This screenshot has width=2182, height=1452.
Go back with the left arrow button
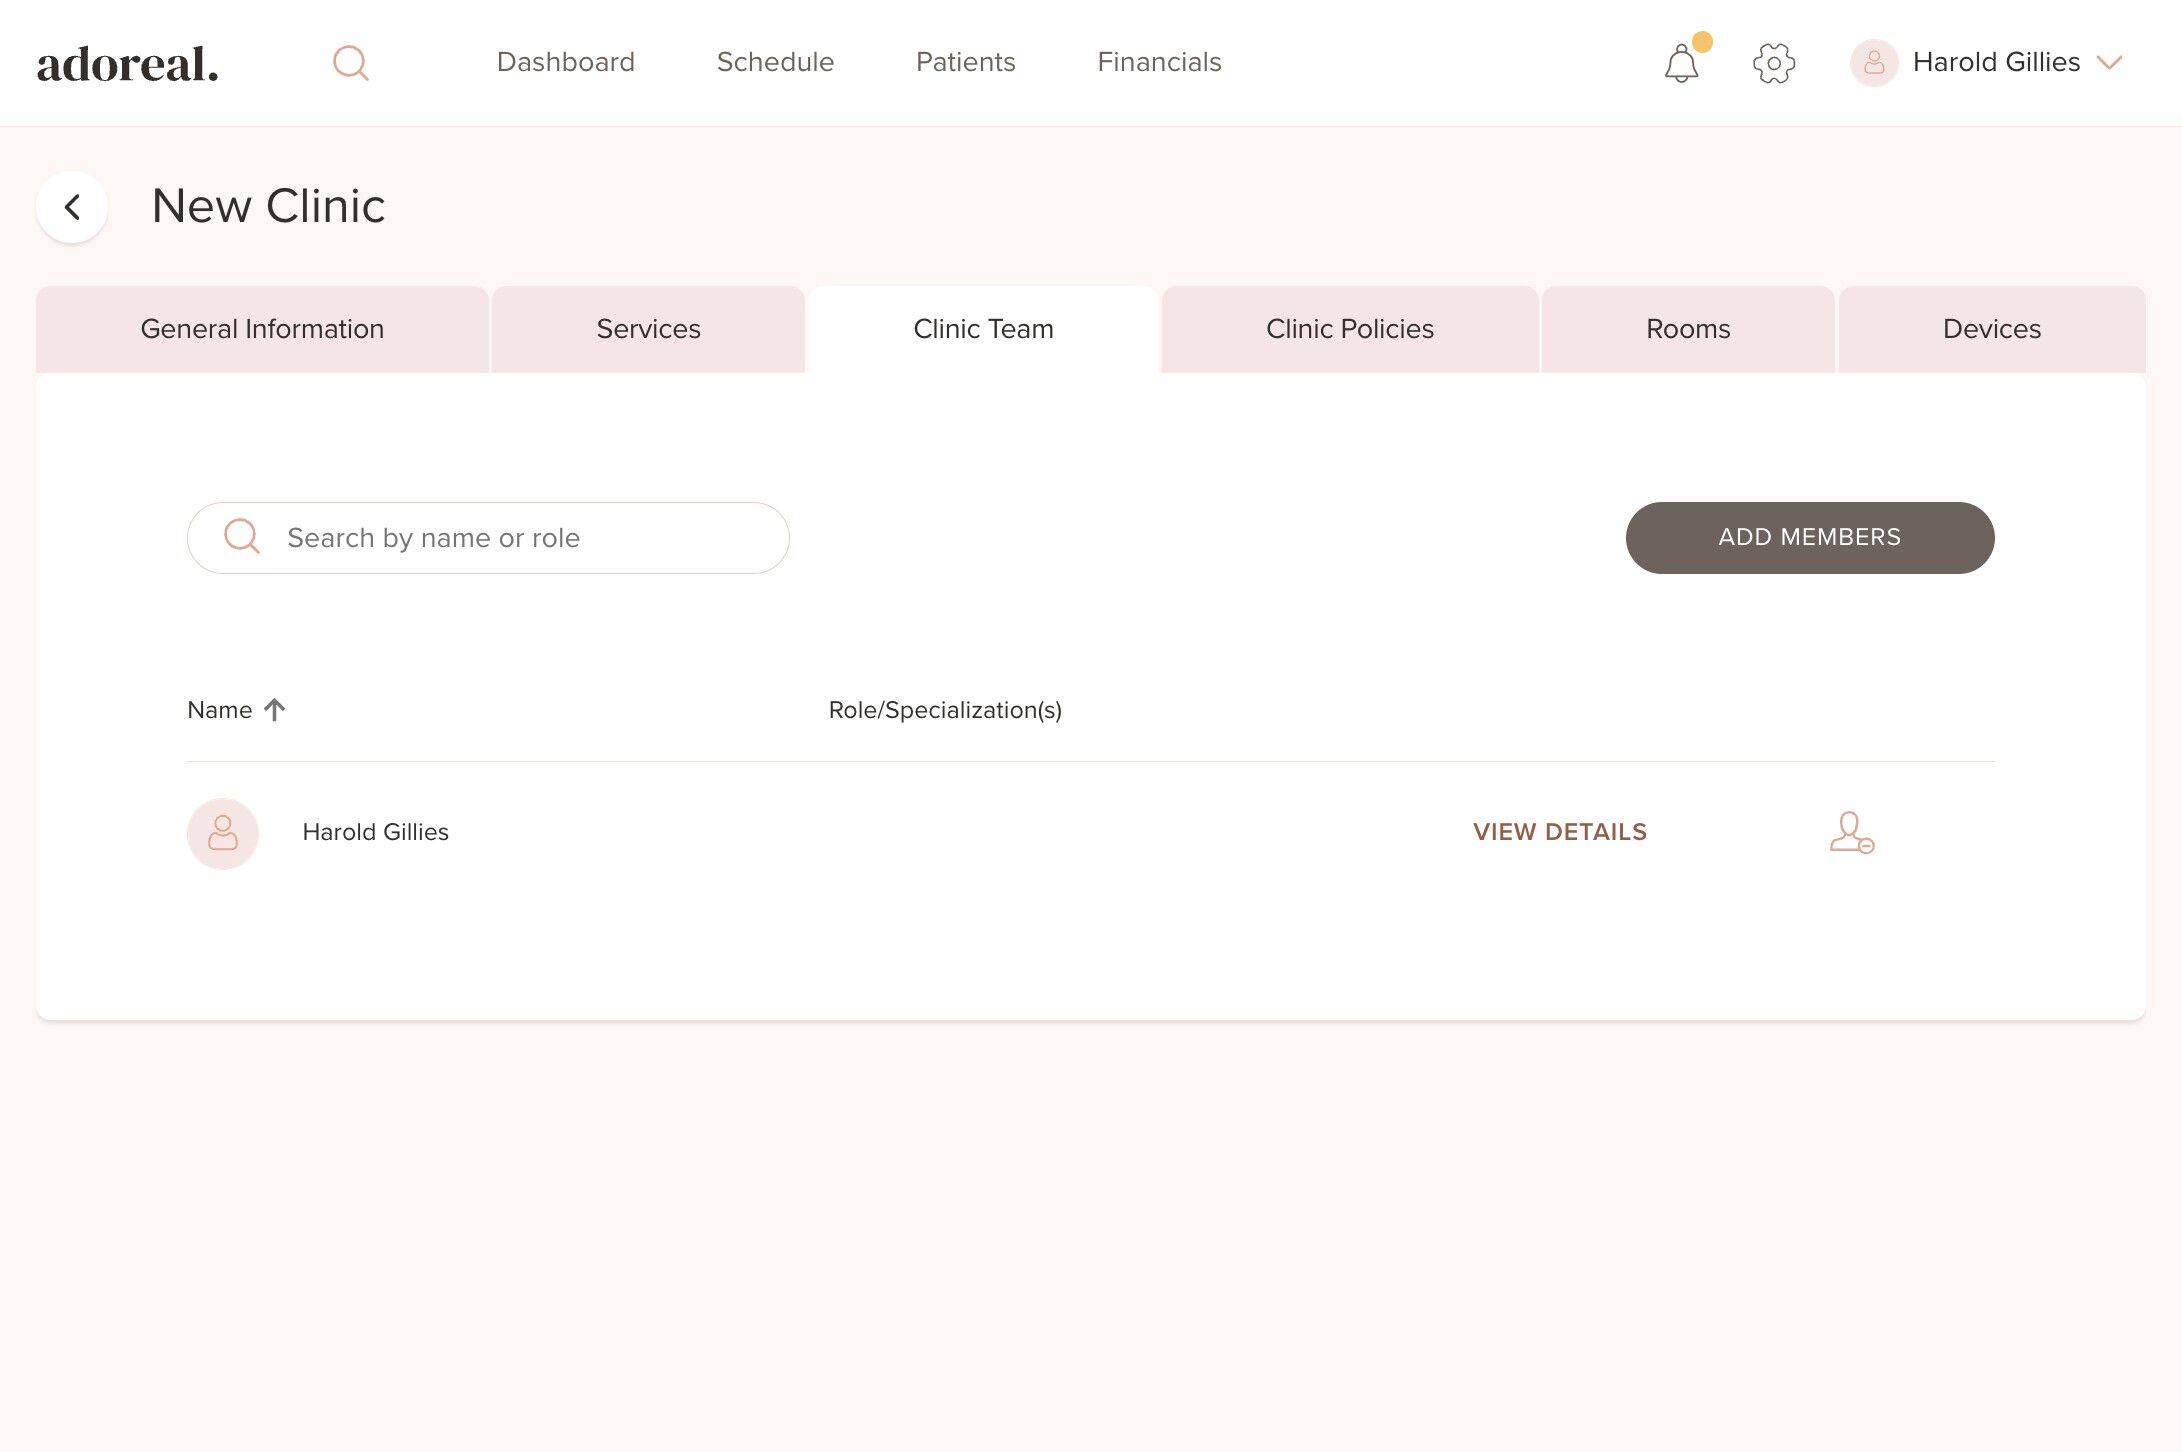pyautogui.click(x=72, y=207)
